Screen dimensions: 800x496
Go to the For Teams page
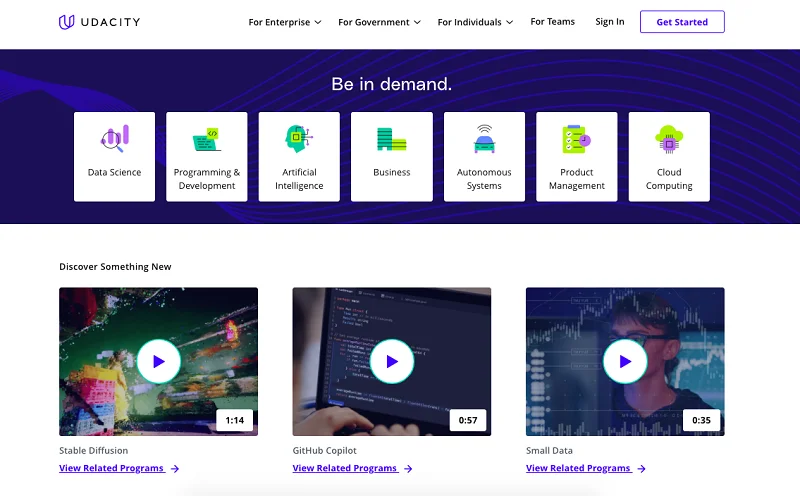[552, 22]
